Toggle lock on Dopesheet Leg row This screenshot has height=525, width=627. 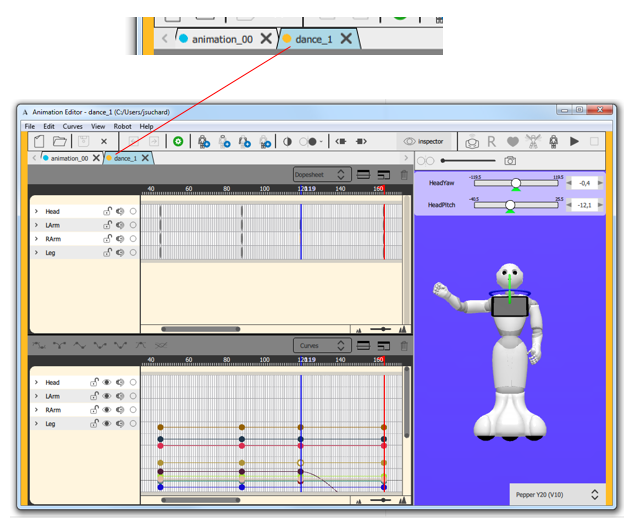107,252
